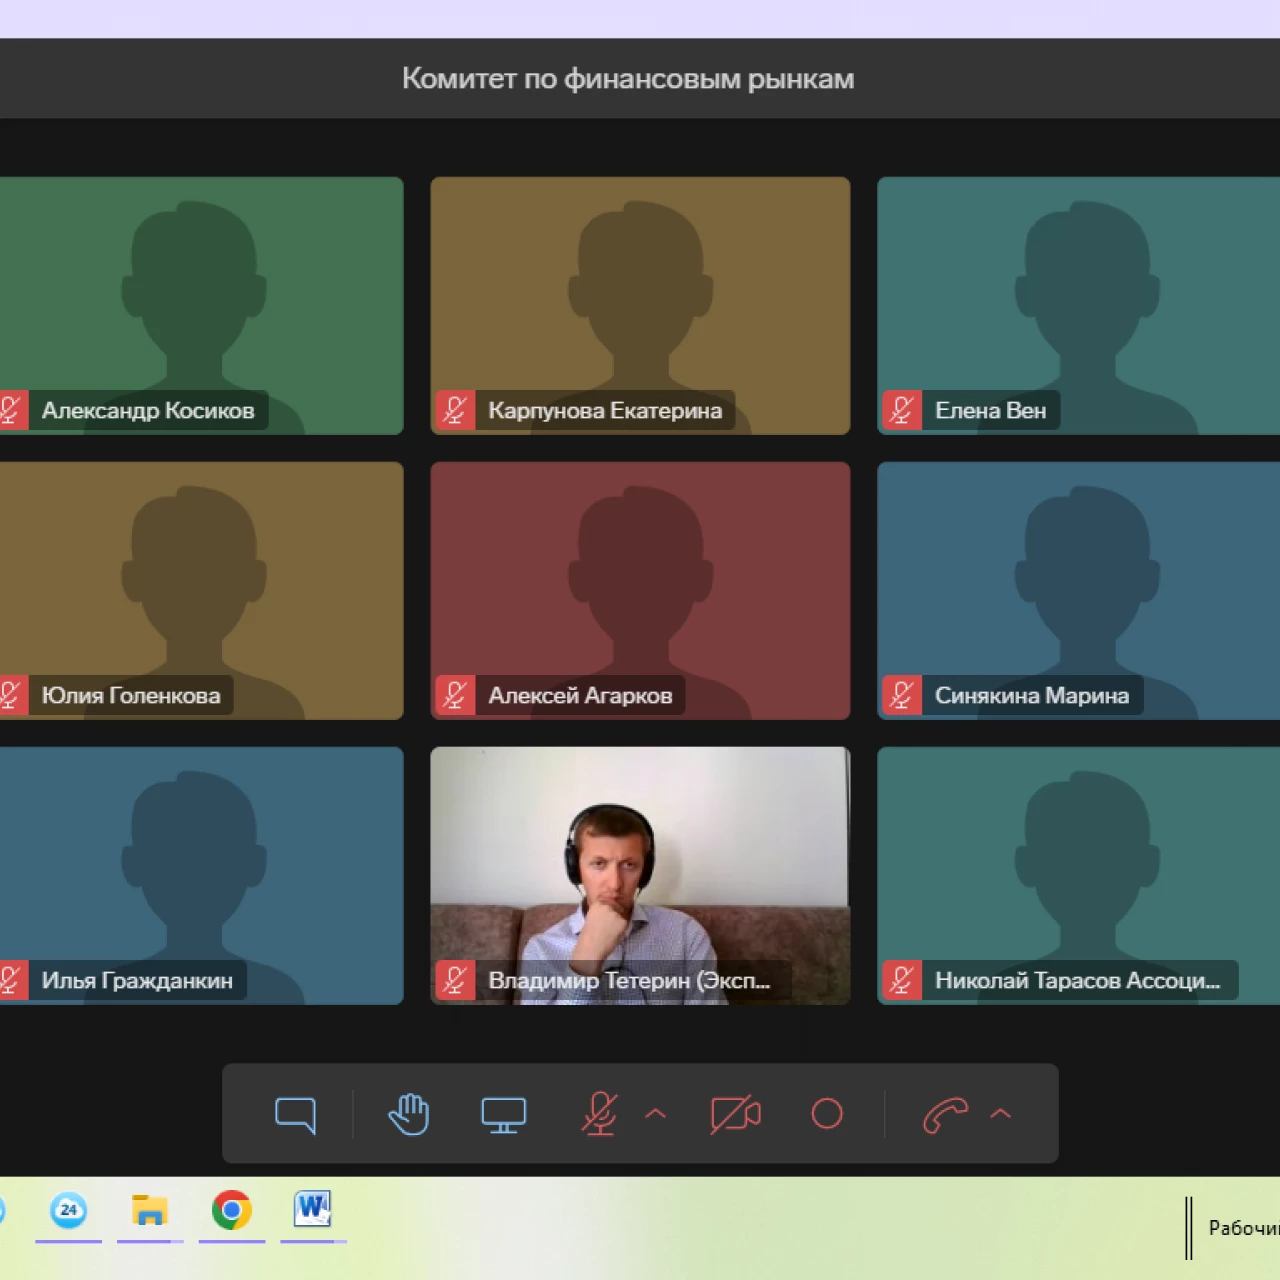1280x1280 pixels.
Task: Select Юлия Голенкова participant tile
Action: coord(202,591)
